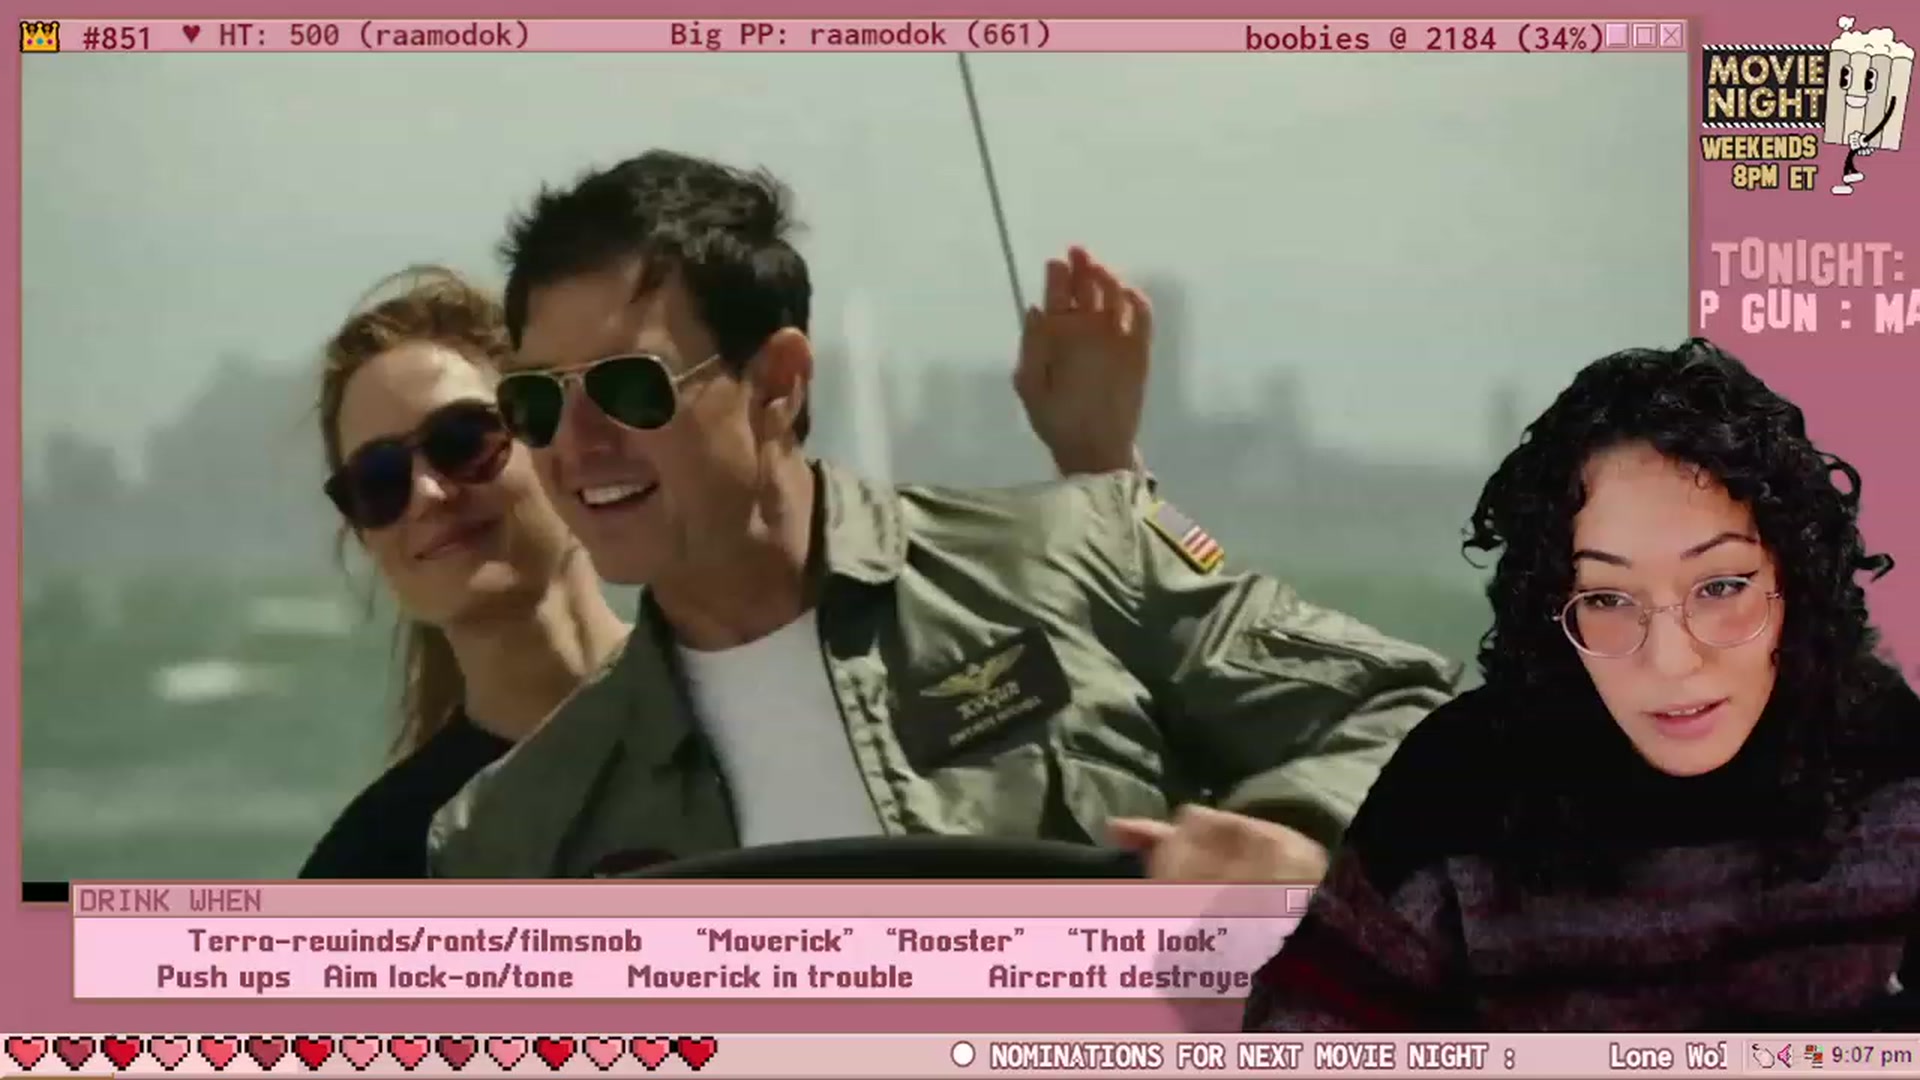The height and width of the screenshot is (1080, 1920).
Task: Click the #851 counter text
Action: [x=117, y=38]
